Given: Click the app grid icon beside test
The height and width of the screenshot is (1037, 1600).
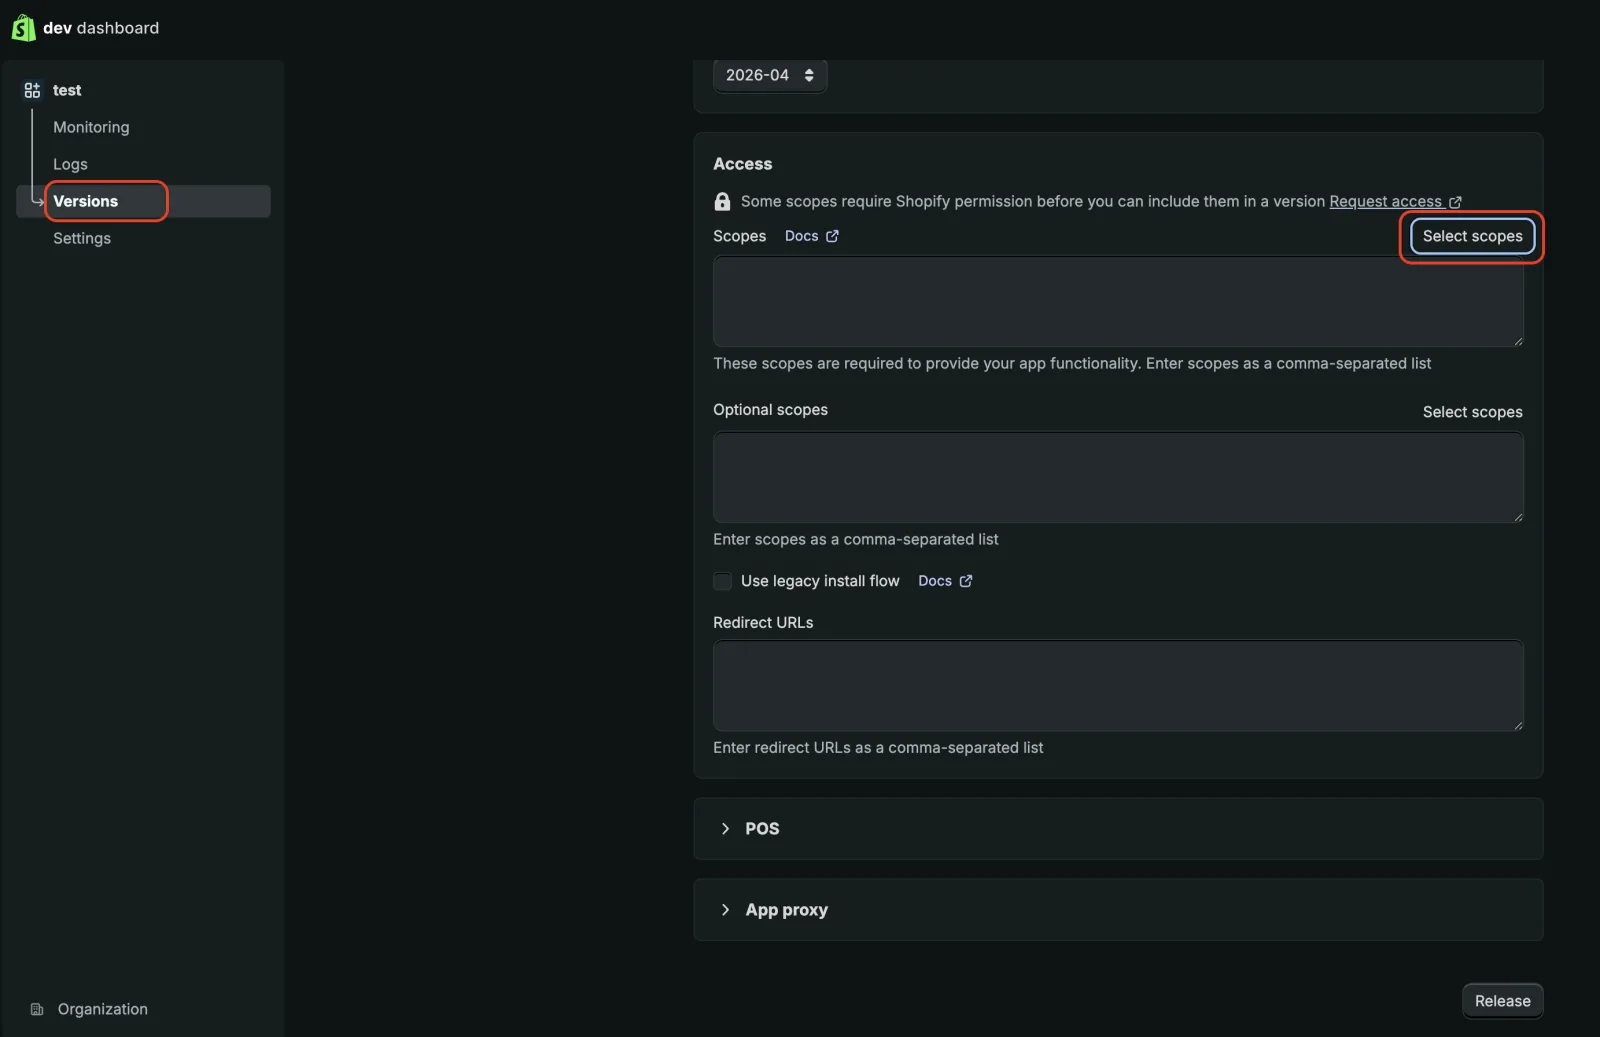Looking at the screenshot, I should click(32, 90).
